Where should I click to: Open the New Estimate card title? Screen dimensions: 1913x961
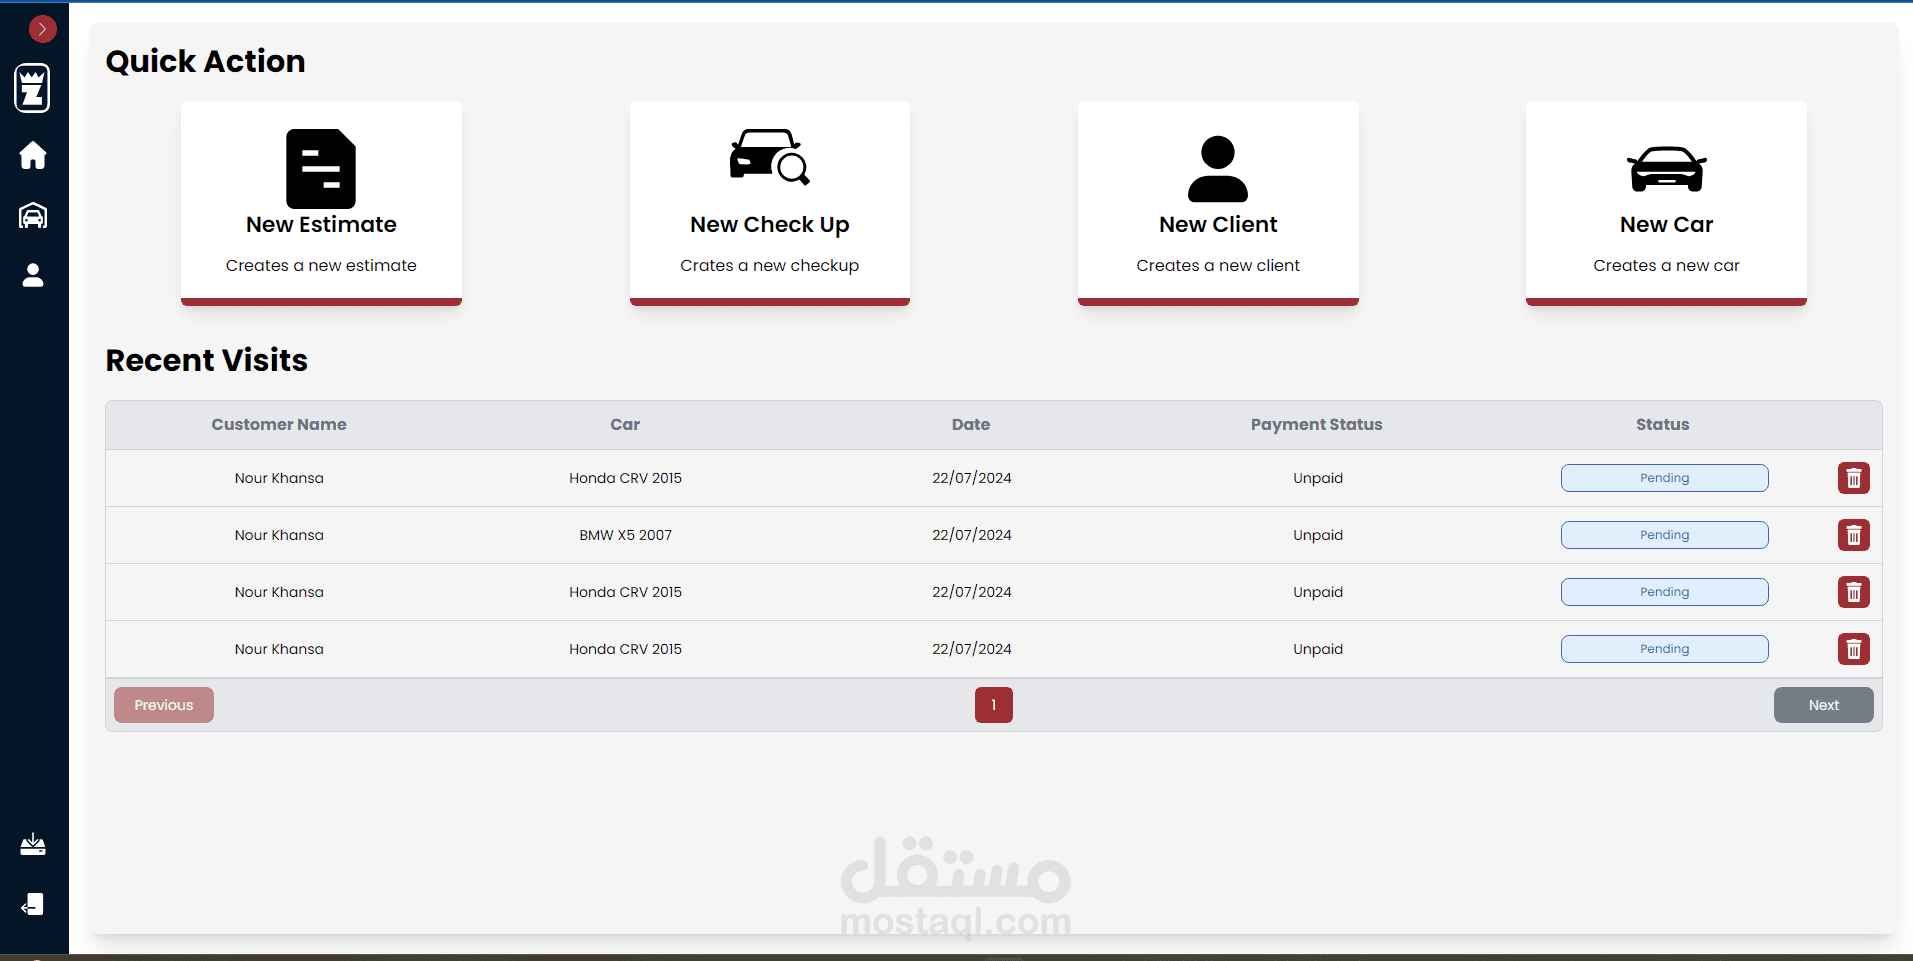[321, 225]
